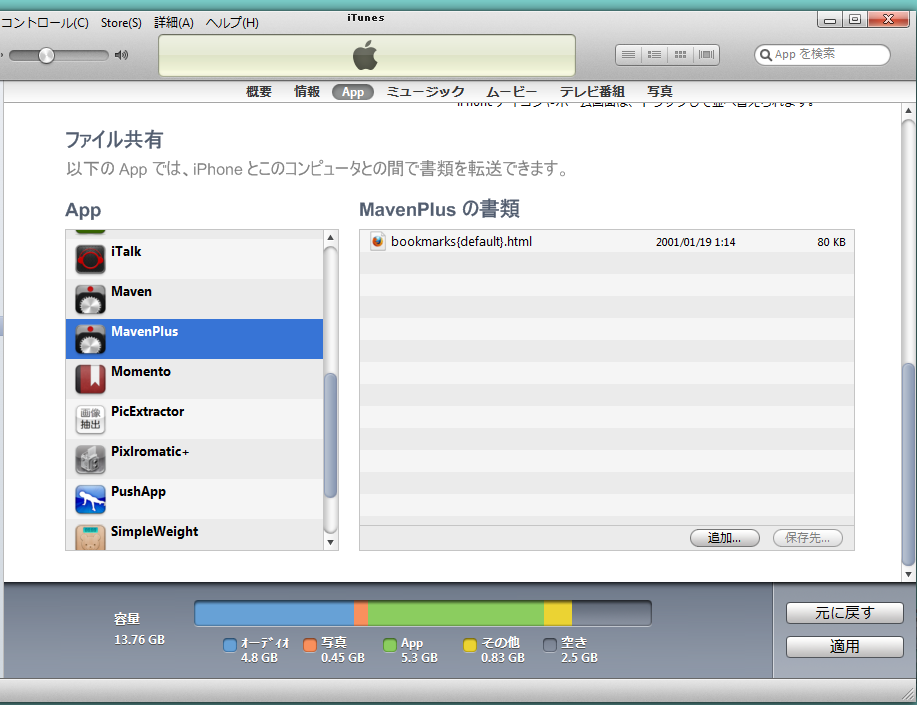
Task: Open the ヘルプ(H) menu
Action: (x=232, y=23)
